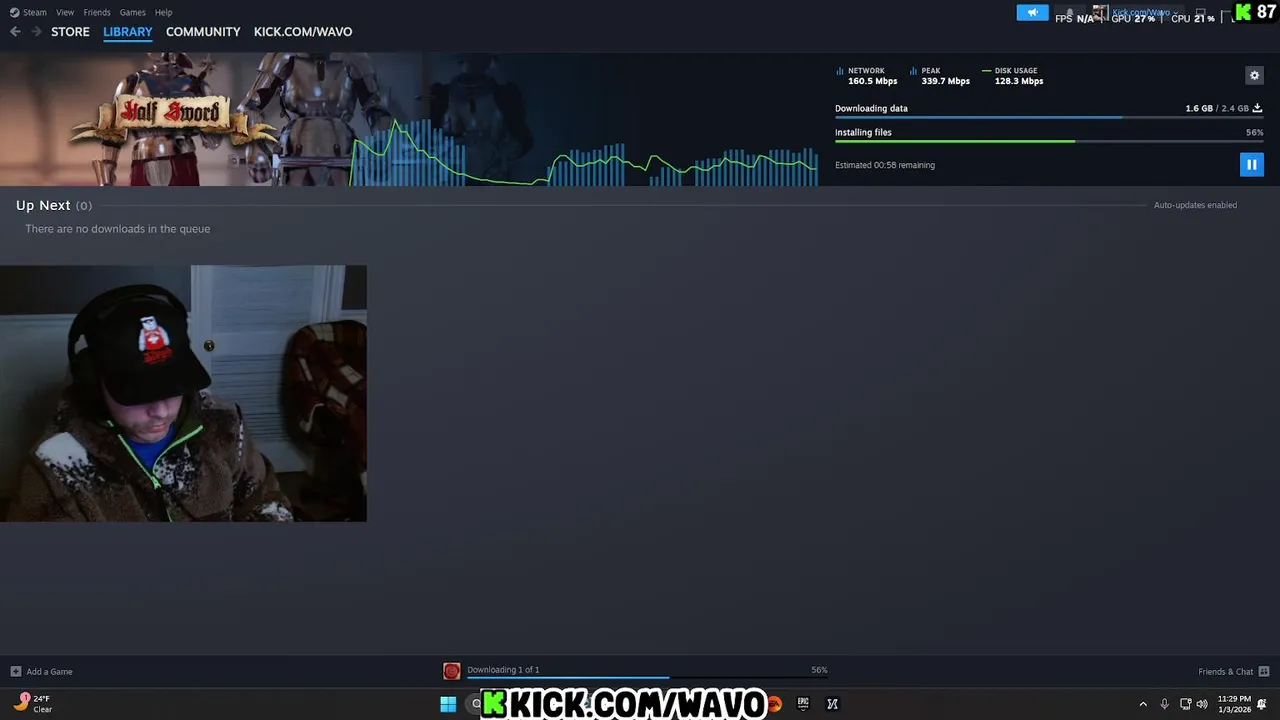Open the Games menu
The image size is (1280, 720).
tap(132, 12)
